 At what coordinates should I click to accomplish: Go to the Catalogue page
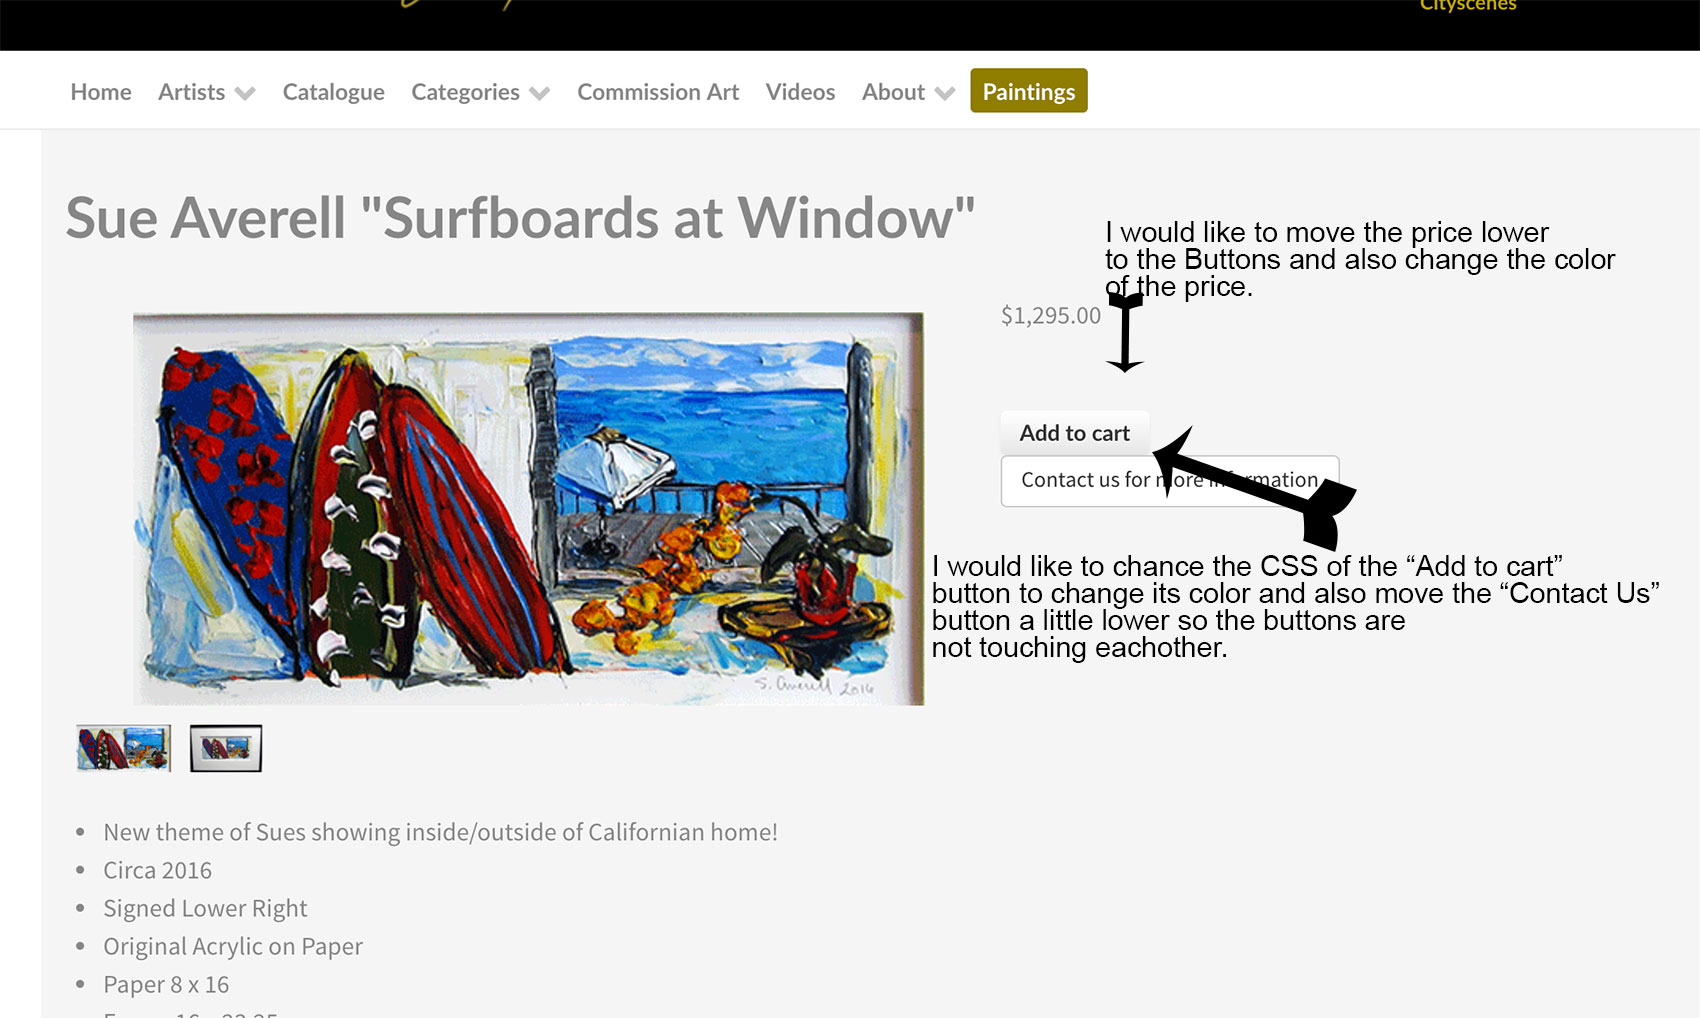tap(333, 92)
